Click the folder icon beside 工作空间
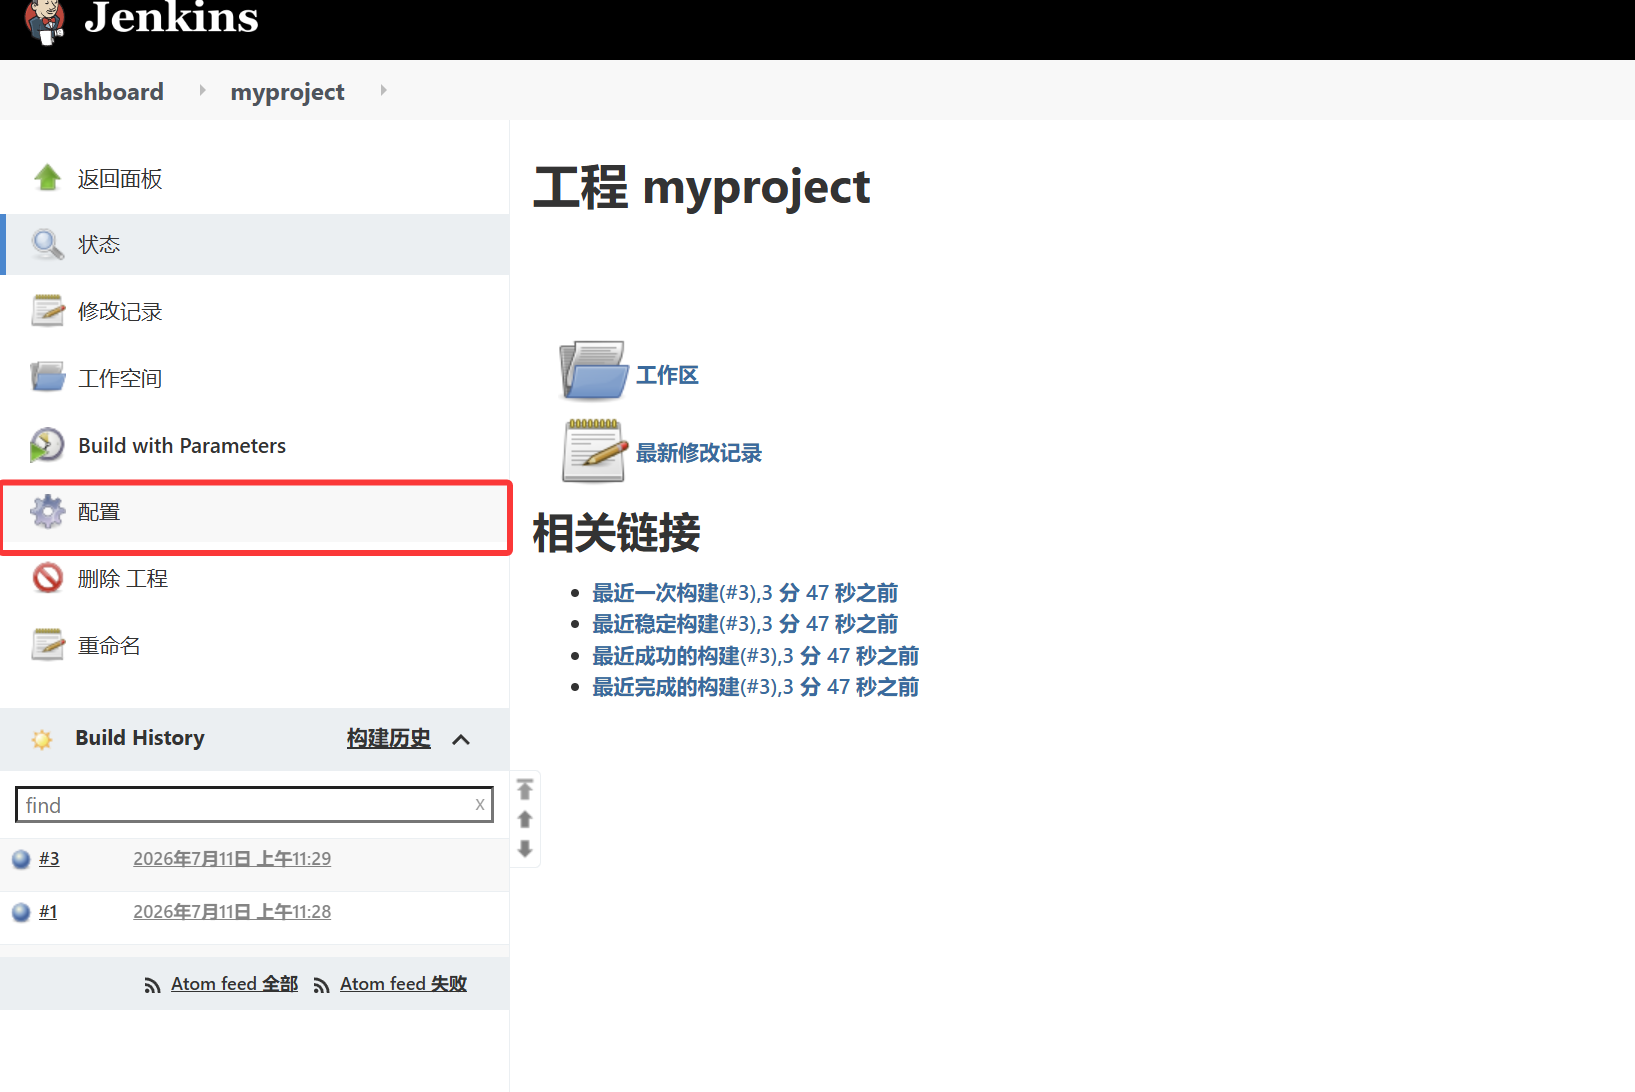The image size is (1635, 1092). pyautogui.click(x=47, y=377)
